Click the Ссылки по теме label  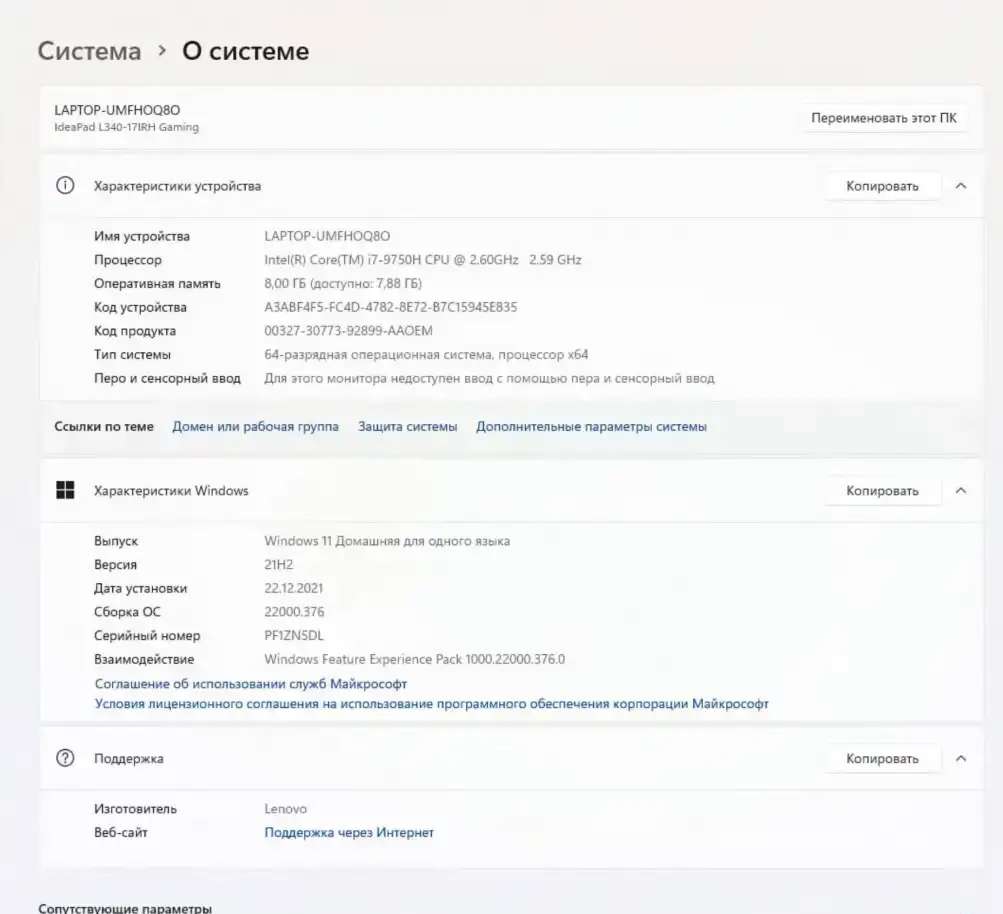(104, 427)
